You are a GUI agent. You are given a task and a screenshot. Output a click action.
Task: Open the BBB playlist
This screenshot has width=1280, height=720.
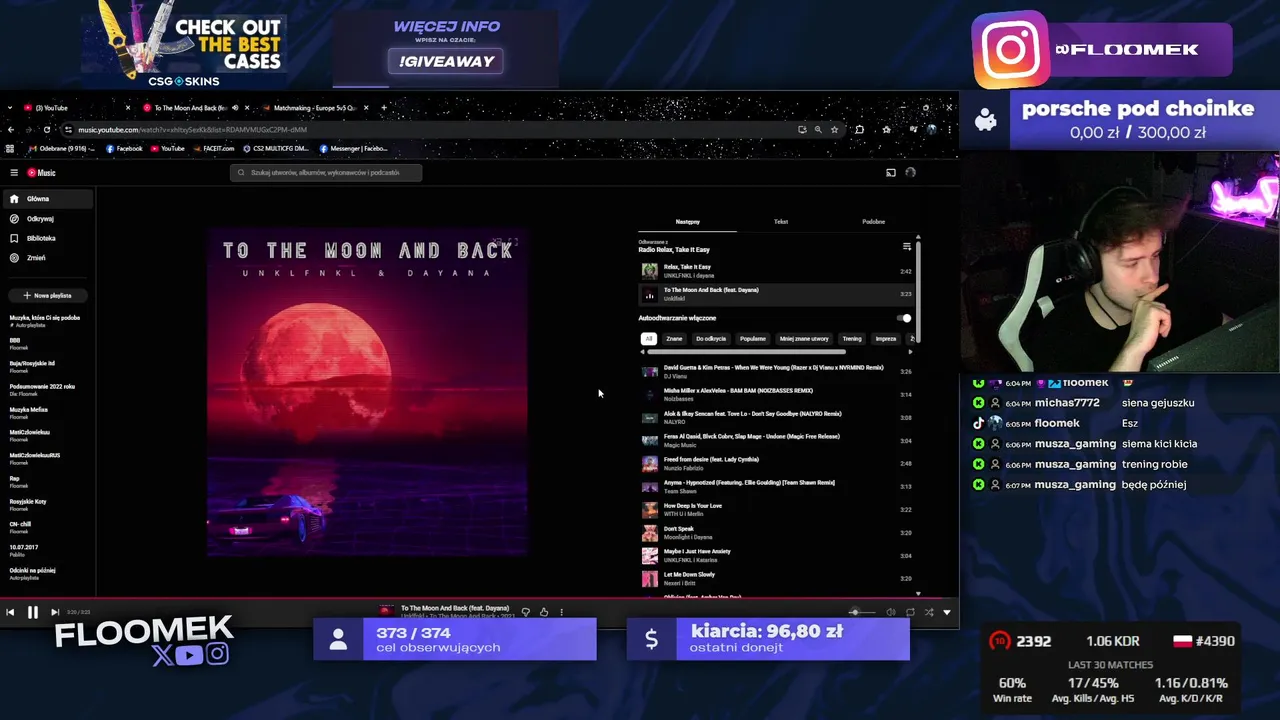[x=48, y=344]
